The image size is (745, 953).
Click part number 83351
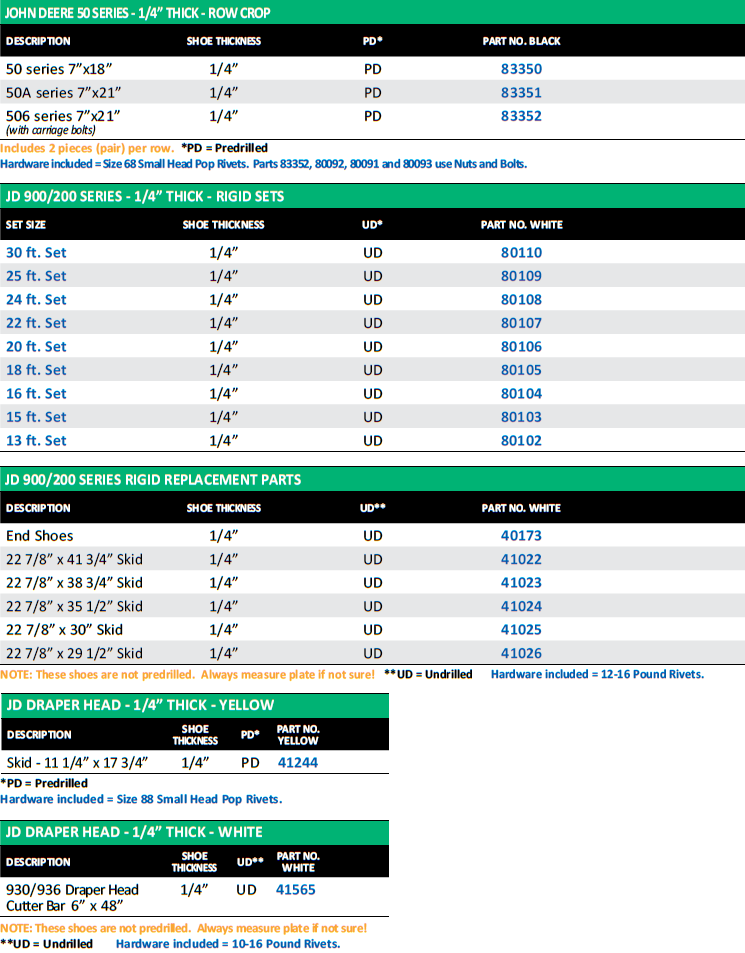pyautogui.click(x=521, y=92)
